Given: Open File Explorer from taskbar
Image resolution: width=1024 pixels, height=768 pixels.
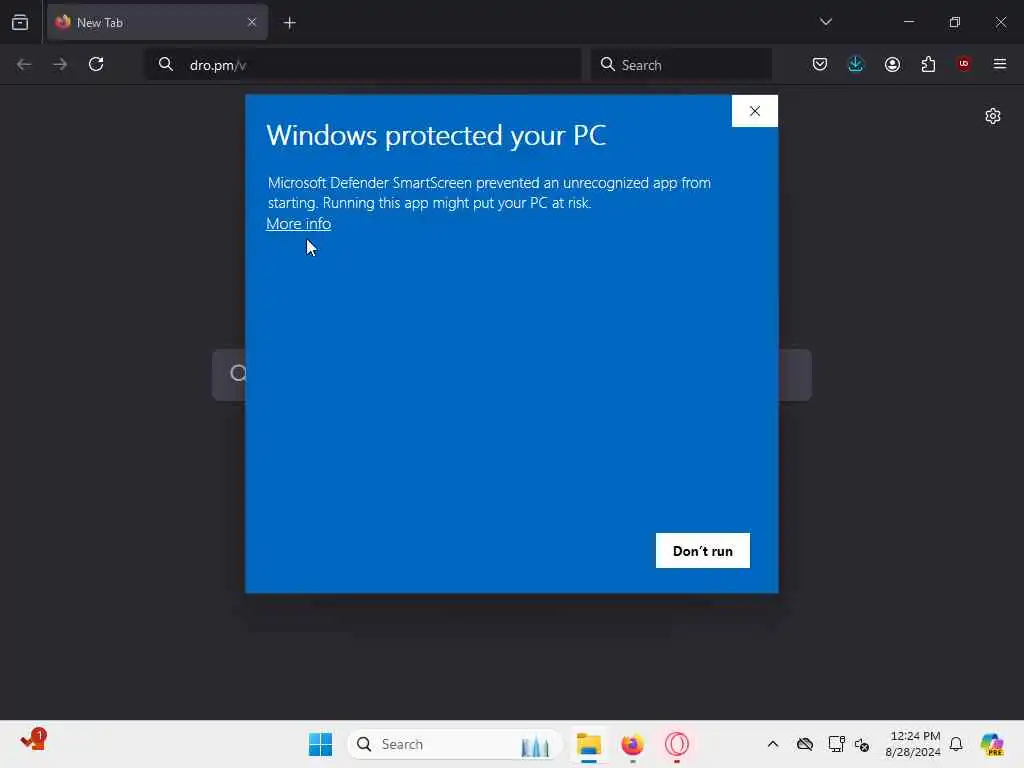Looking at the screenshot, I should [x=588, y=744].
